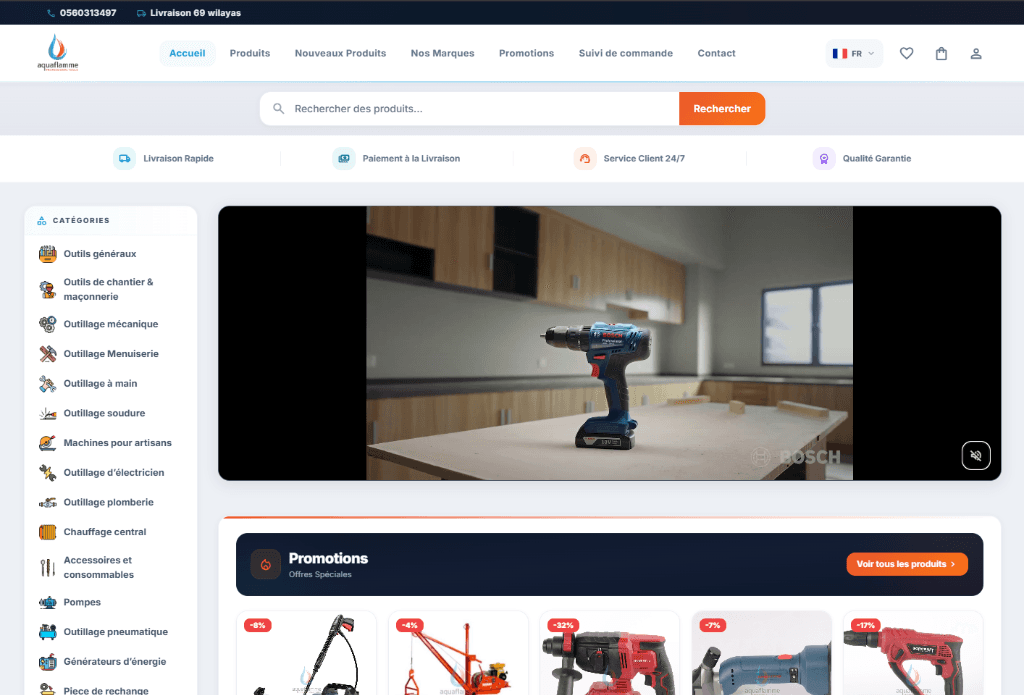Image resolution: width=1024 pixels, height=695 pixels.
Task: Click the Outils généraux category icon
Action: (48, 253)
